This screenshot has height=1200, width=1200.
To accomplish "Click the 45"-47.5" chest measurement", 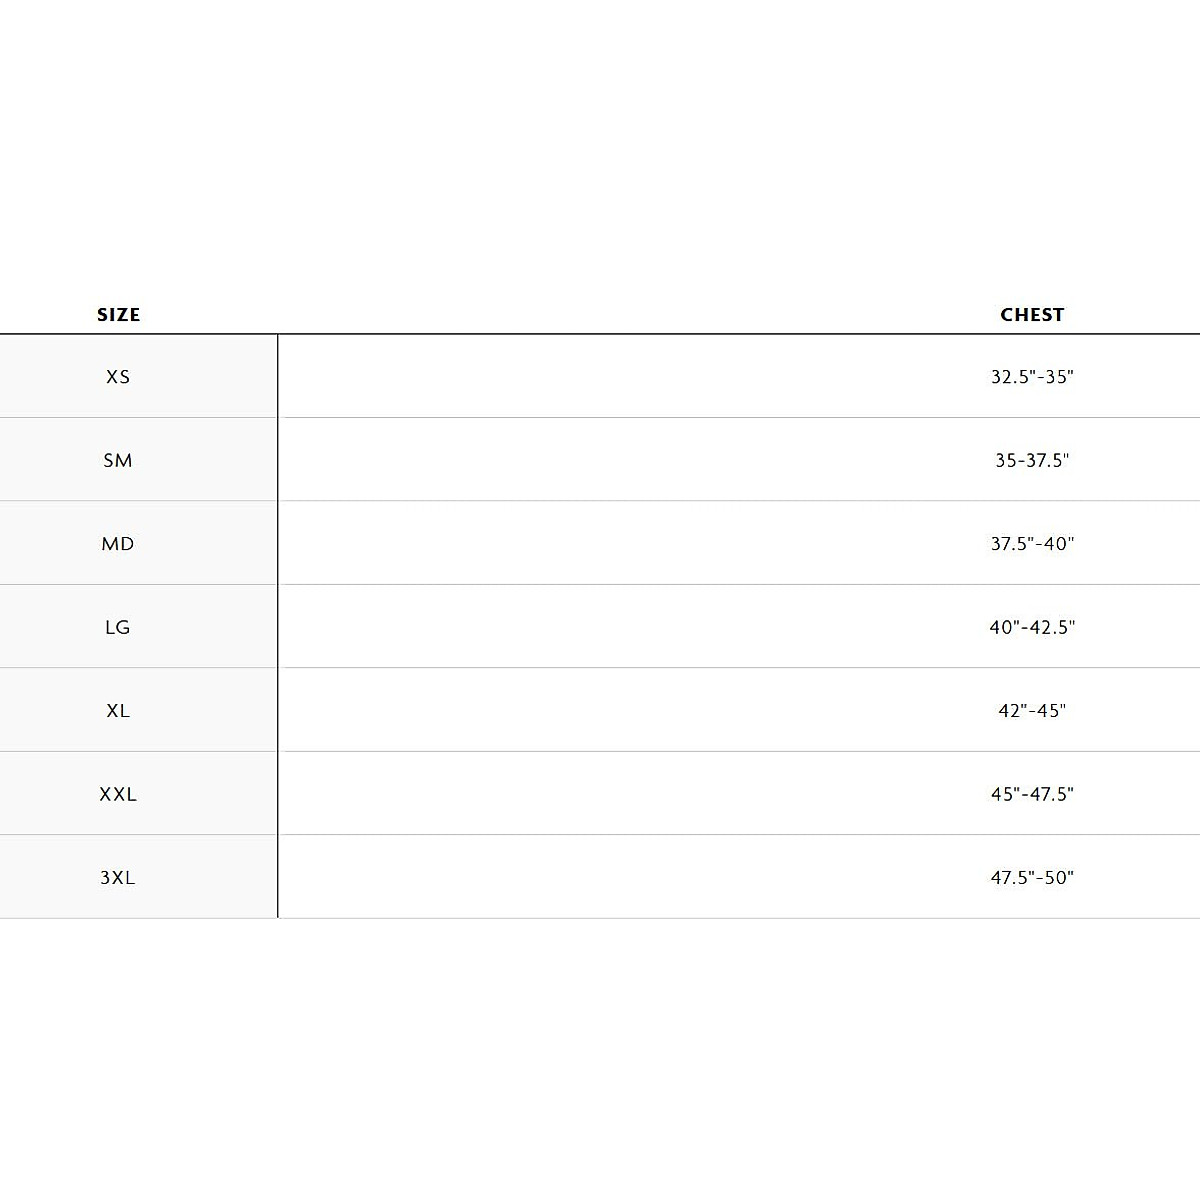I will [x=1032, y=794].
